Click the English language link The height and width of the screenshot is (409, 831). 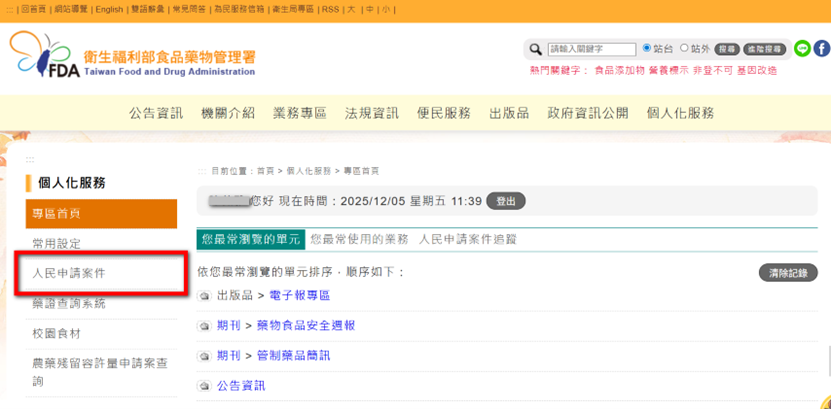pyautogui.click(x=109, y=9)
